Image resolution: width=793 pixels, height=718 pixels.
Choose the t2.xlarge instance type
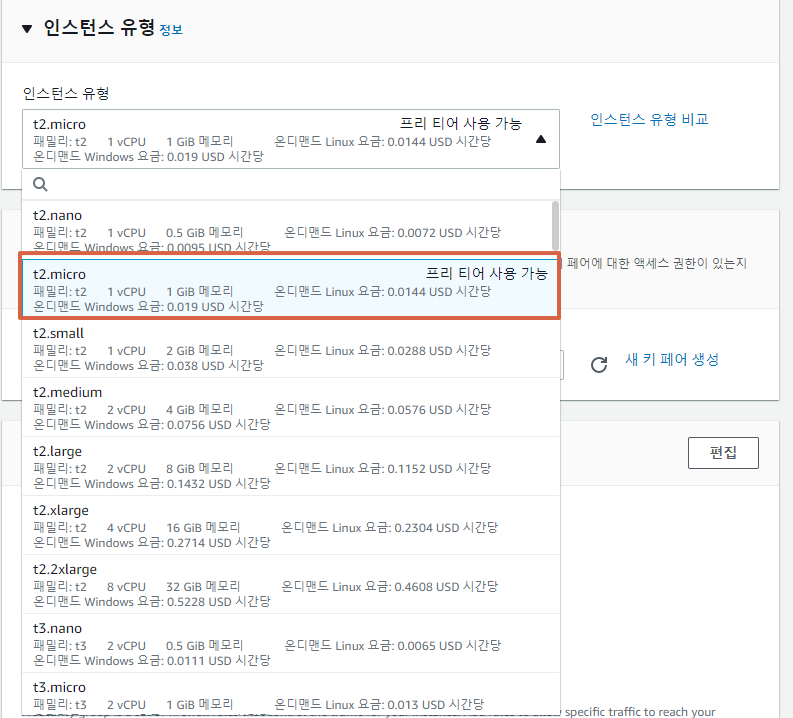[x=291, y=525]
